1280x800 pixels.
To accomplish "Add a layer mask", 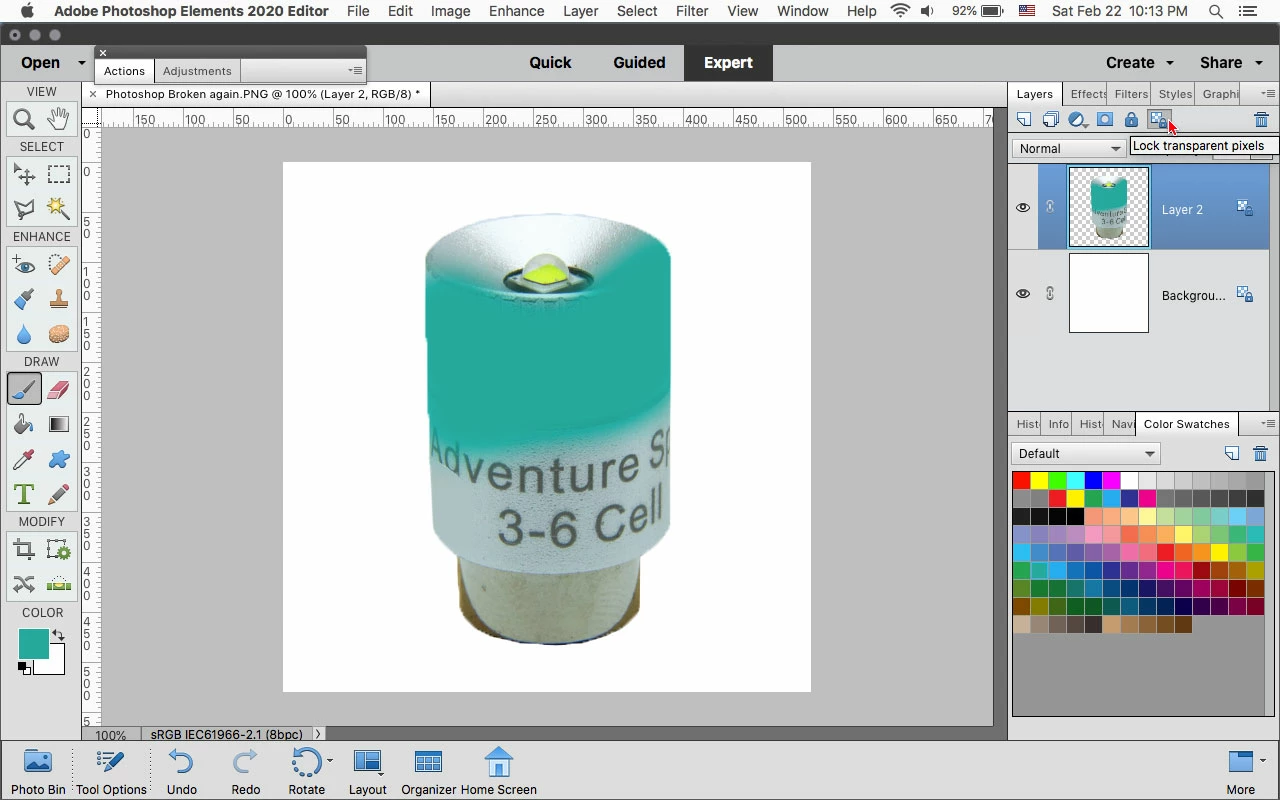I will pyautogui.click(x=1104, y=120).
